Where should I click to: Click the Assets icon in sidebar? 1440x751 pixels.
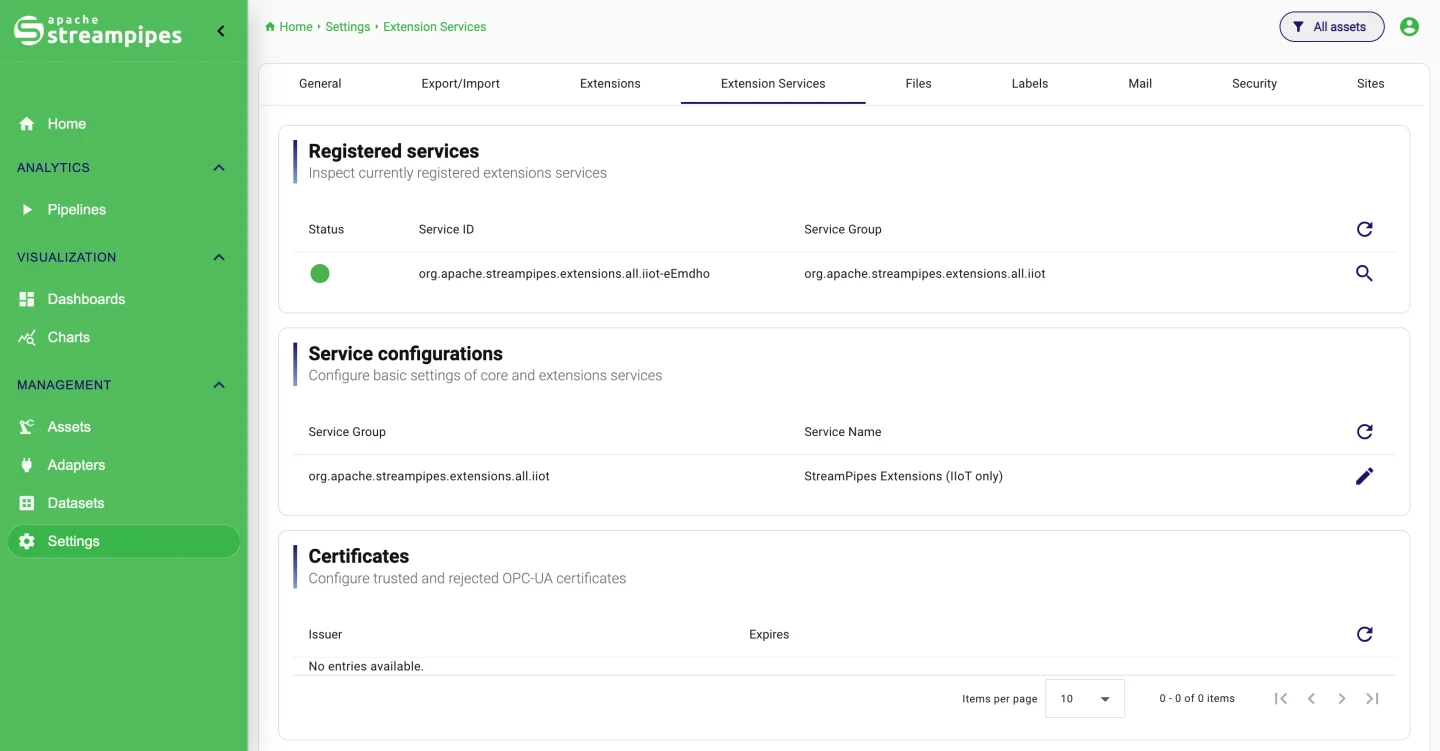pos(27,427)
